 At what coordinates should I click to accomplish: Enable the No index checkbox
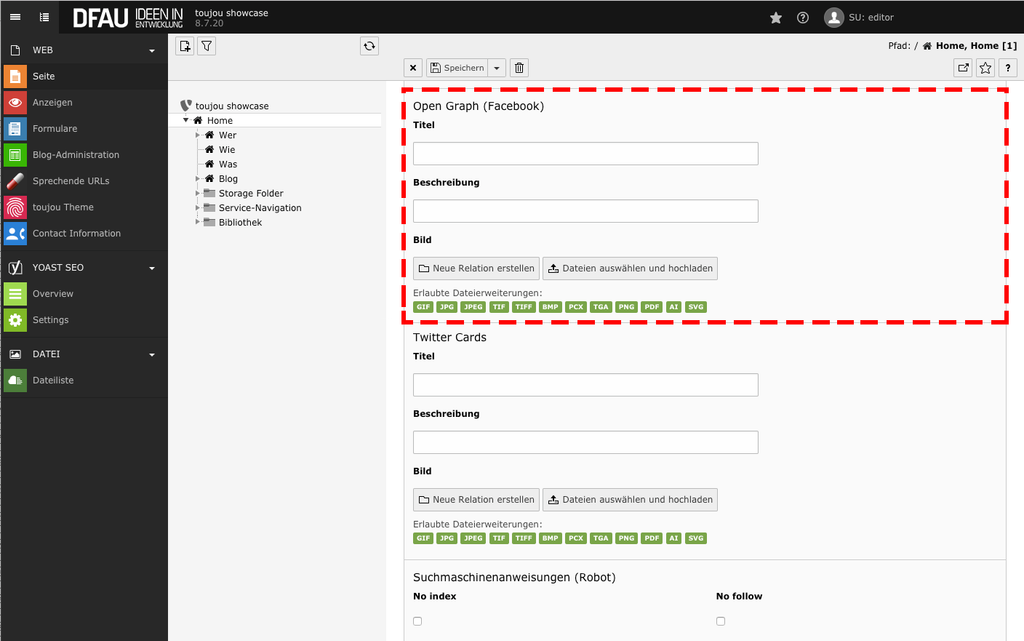click(x=418, y=621)
